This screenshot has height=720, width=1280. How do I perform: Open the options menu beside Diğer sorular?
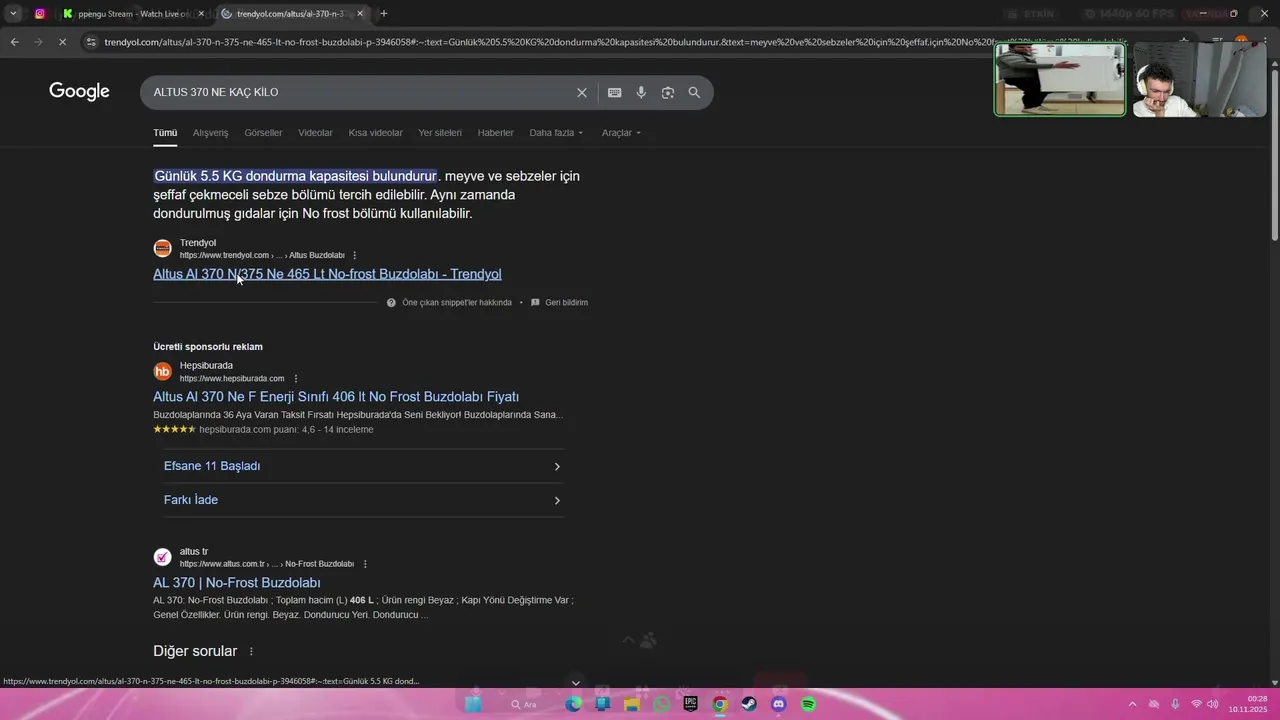[x=251, y=651]
